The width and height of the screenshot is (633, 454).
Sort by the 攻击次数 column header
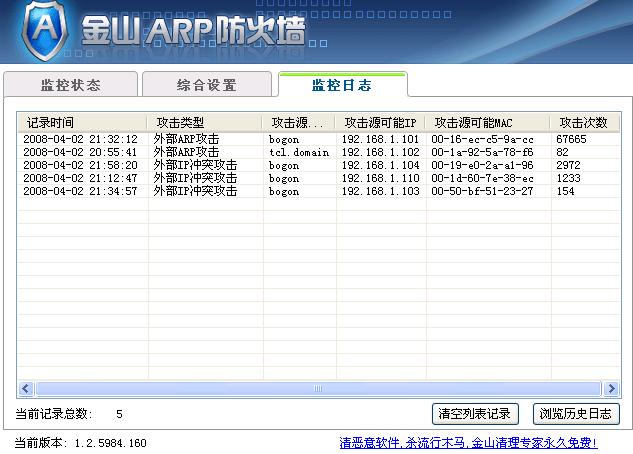(x=584, y=122)
